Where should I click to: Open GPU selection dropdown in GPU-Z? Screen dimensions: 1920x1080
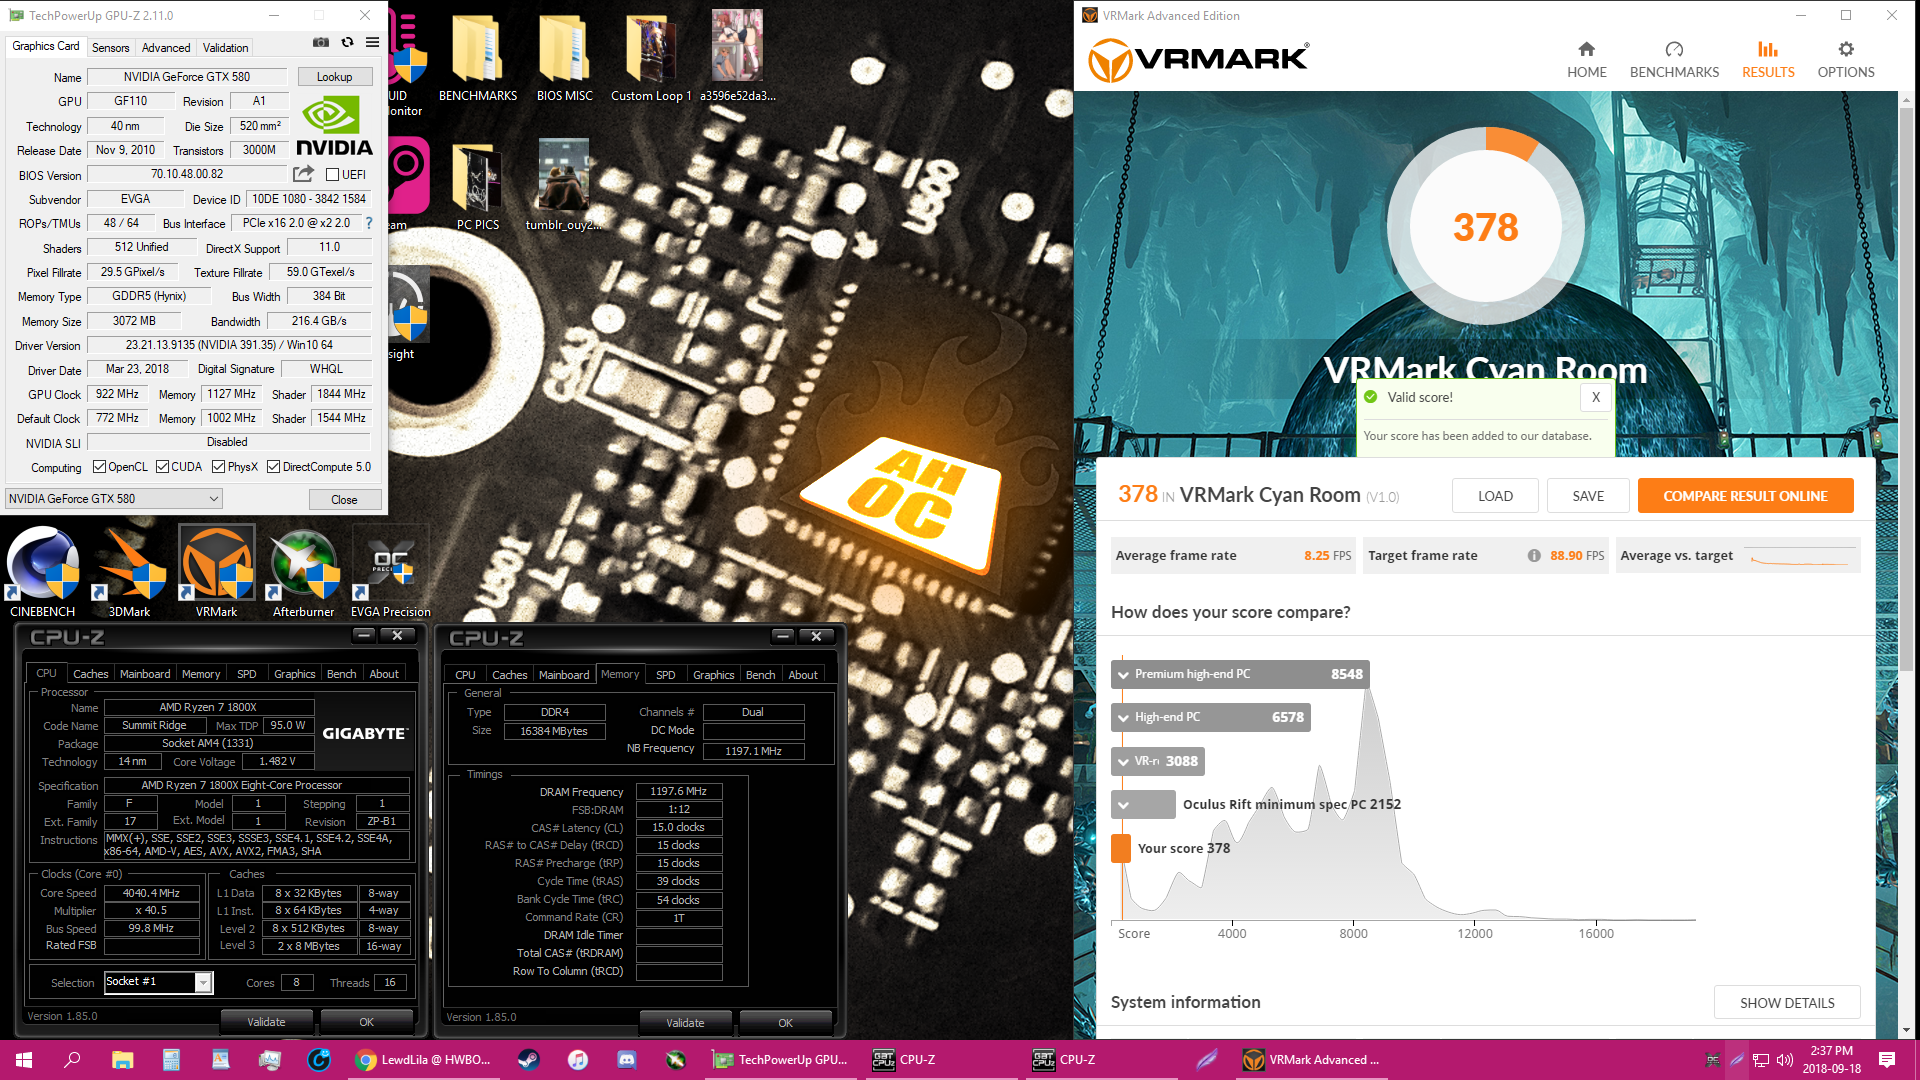[x=113, y=499]
